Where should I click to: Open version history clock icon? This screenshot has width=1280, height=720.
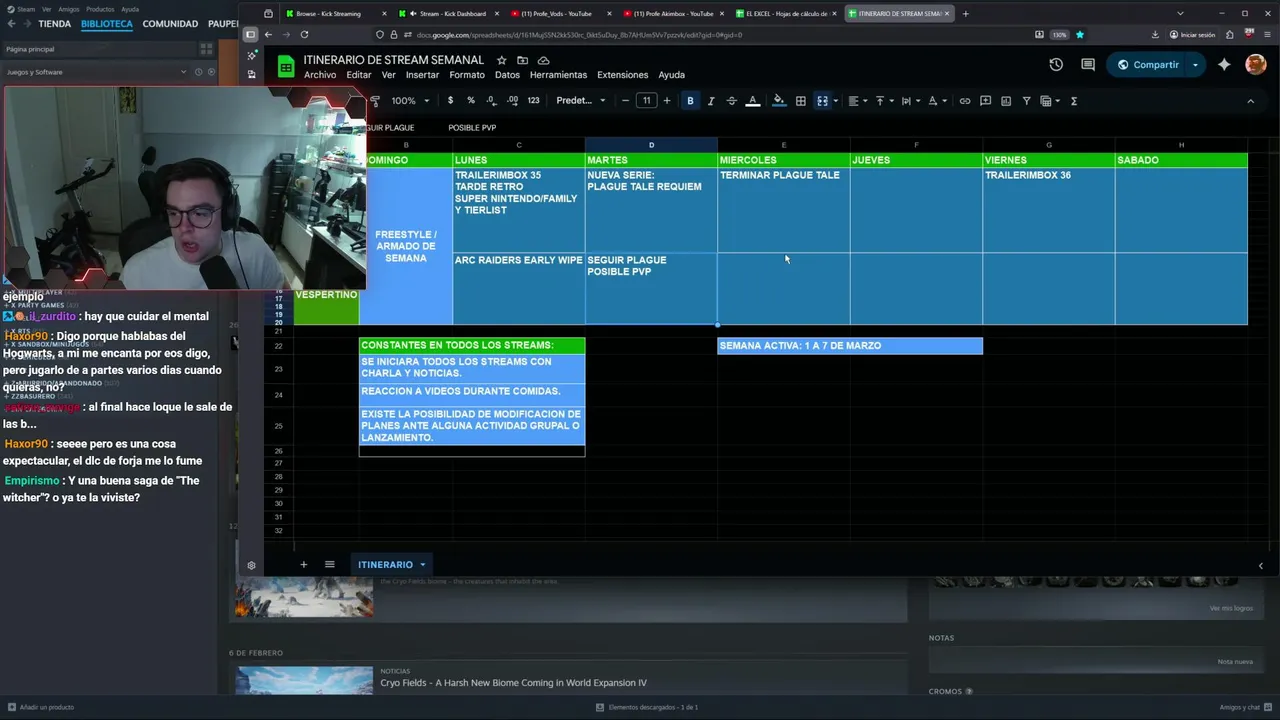coord(1056,65)
